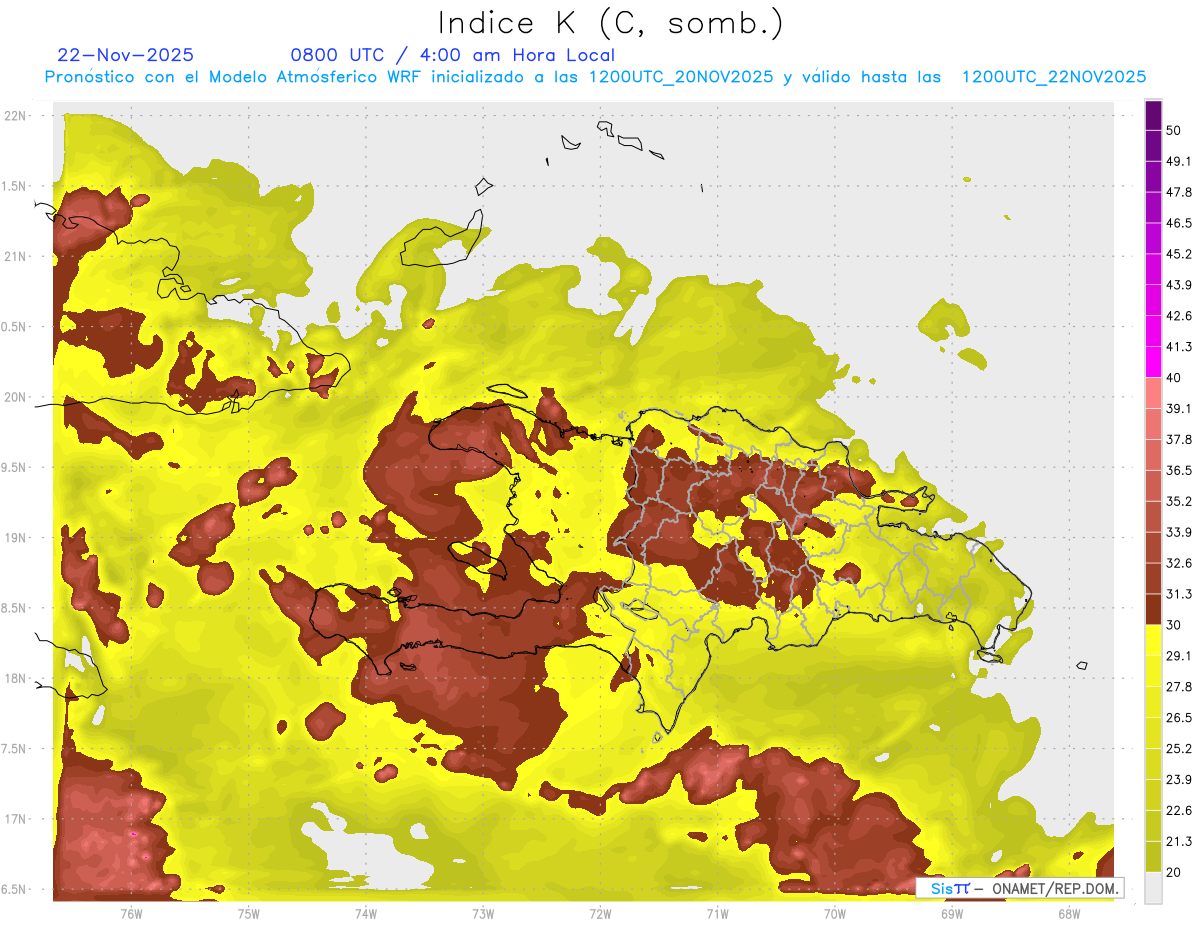Image resolution: width=1200 pixels, height=927 pixels.
Task: Click the colorbar label "27.8"
Action: coord(1178,686)
